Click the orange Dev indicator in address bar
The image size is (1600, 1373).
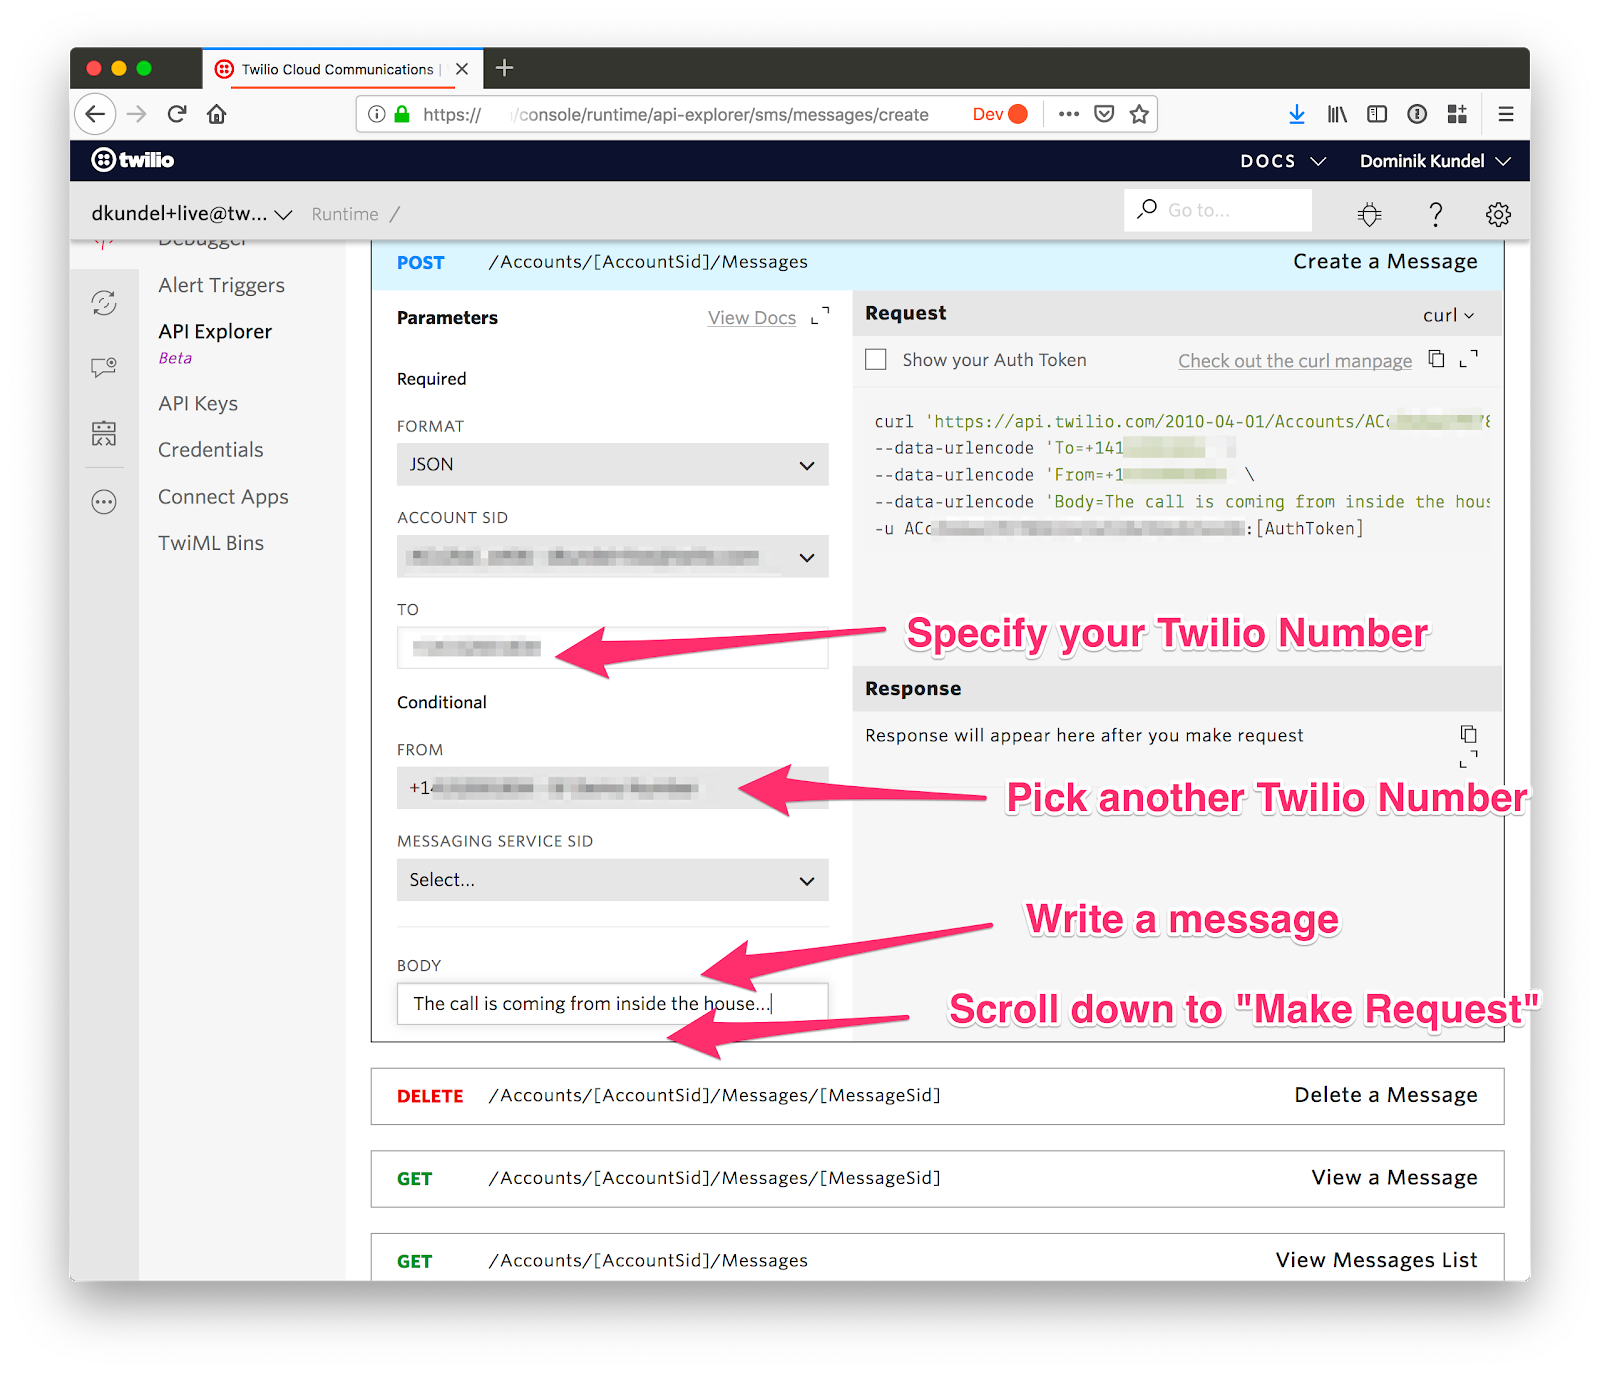click(1000, 114)
